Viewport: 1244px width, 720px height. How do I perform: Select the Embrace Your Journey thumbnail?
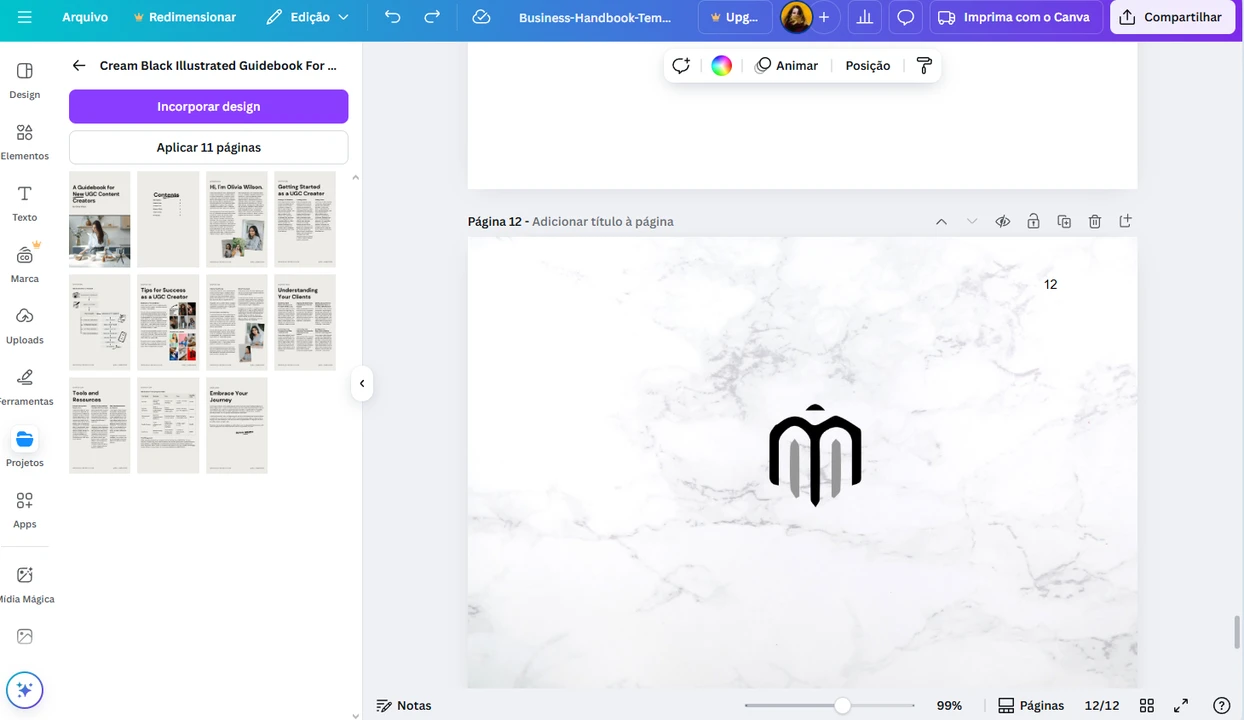pos(236,425)
